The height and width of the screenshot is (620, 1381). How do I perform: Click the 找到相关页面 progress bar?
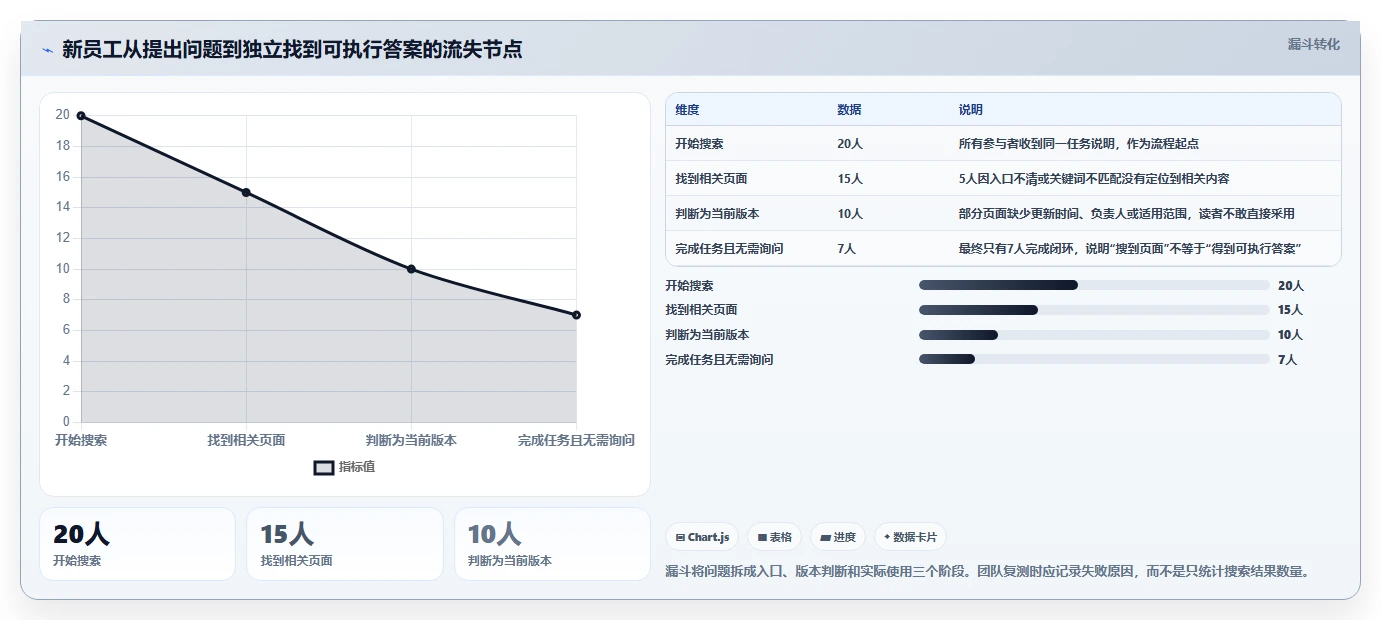tap(1094, 310)
